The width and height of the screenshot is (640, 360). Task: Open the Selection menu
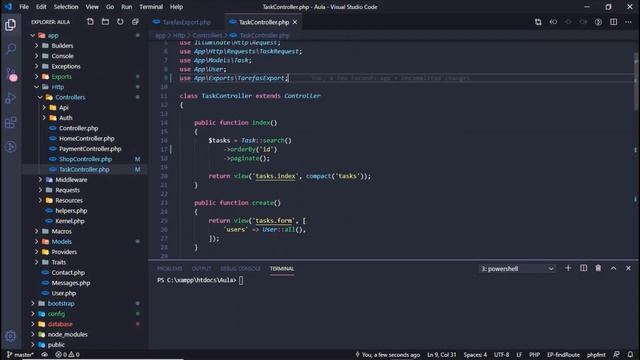66,7
